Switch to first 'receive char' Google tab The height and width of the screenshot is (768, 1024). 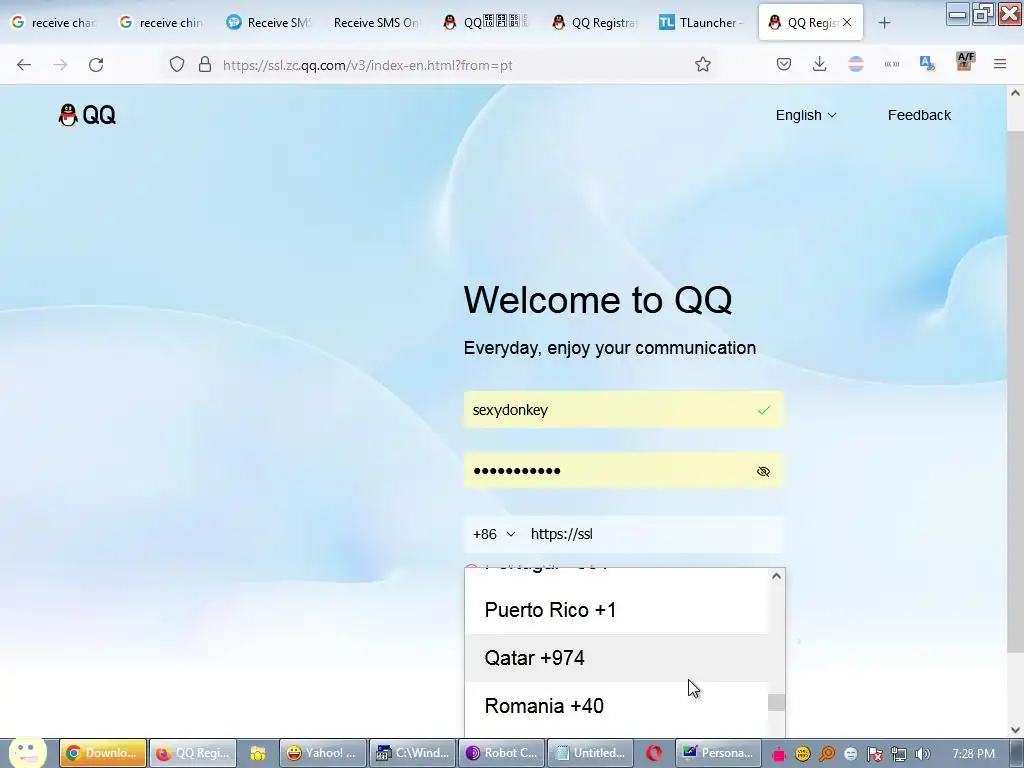pyautogui.click(x=54, y=23)
